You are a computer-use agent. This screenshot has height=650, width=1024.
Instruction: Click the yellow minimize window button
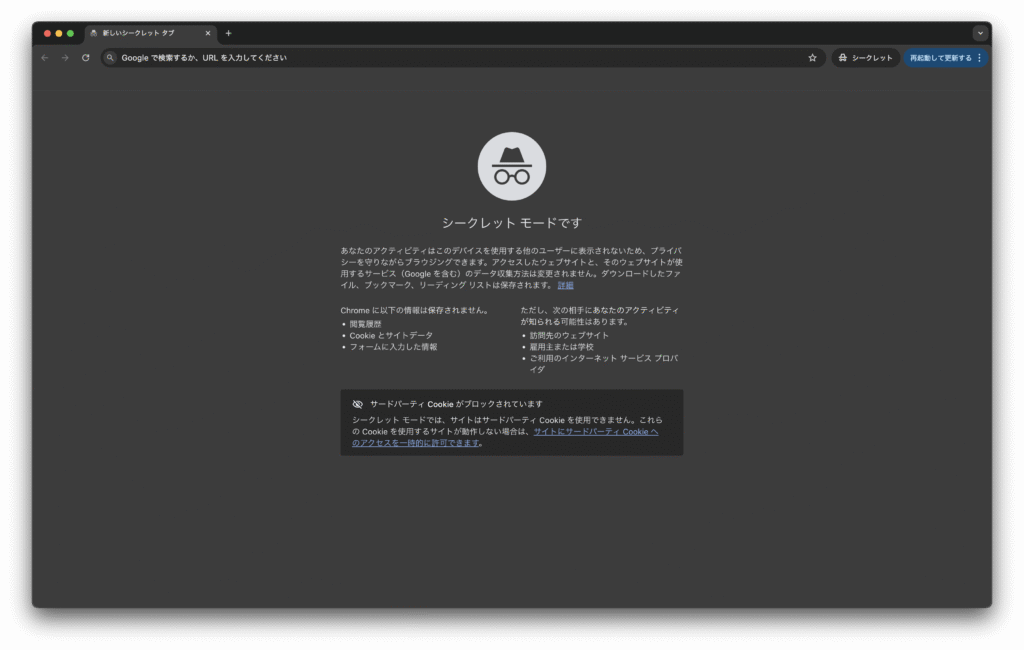[x=59, y=33]
